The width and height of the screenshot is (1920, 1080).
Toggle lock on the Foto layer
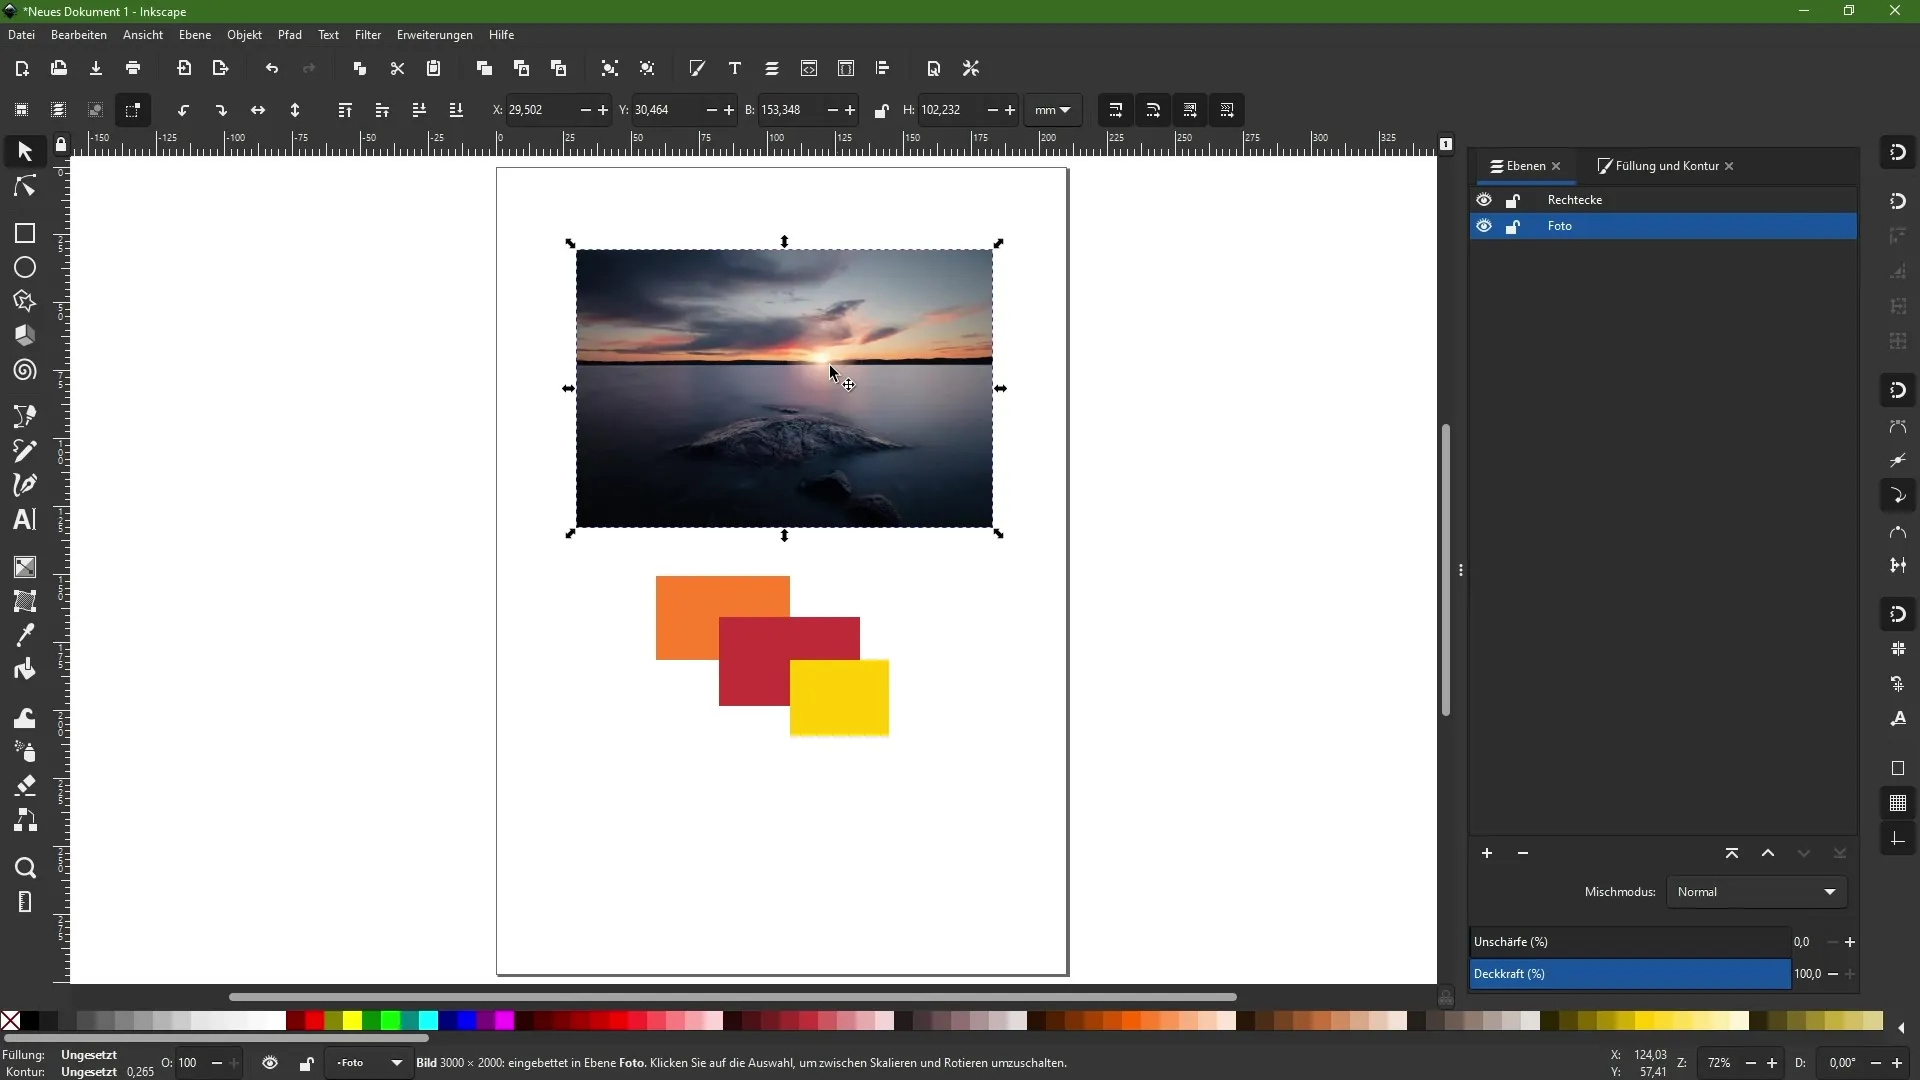(x=1513, y=227)
